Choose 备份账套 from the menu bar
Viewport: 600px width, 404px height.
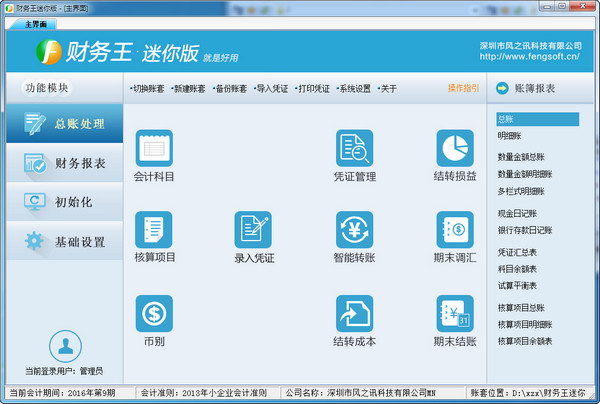click(x=231, y=88)
